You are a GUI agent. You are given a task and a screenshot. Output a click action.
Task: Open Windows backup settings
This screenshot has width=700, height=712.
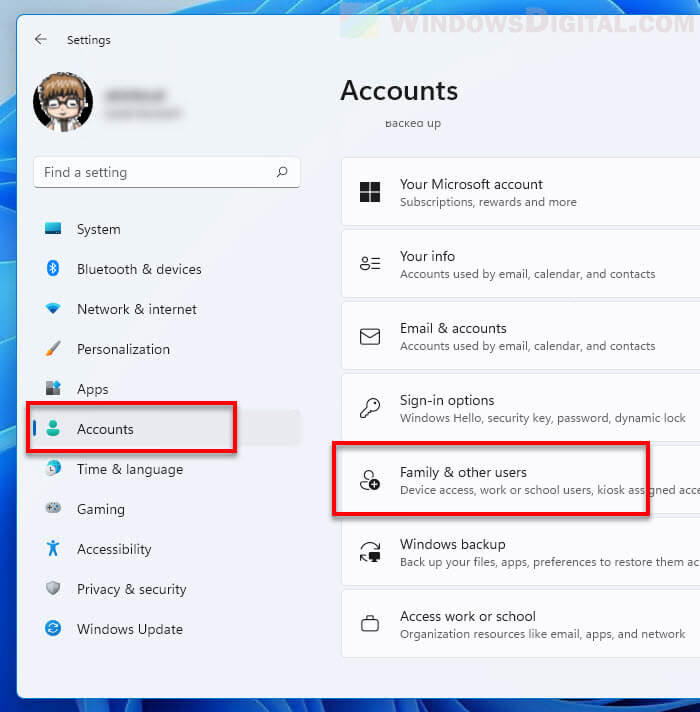(x=521, y=552)
